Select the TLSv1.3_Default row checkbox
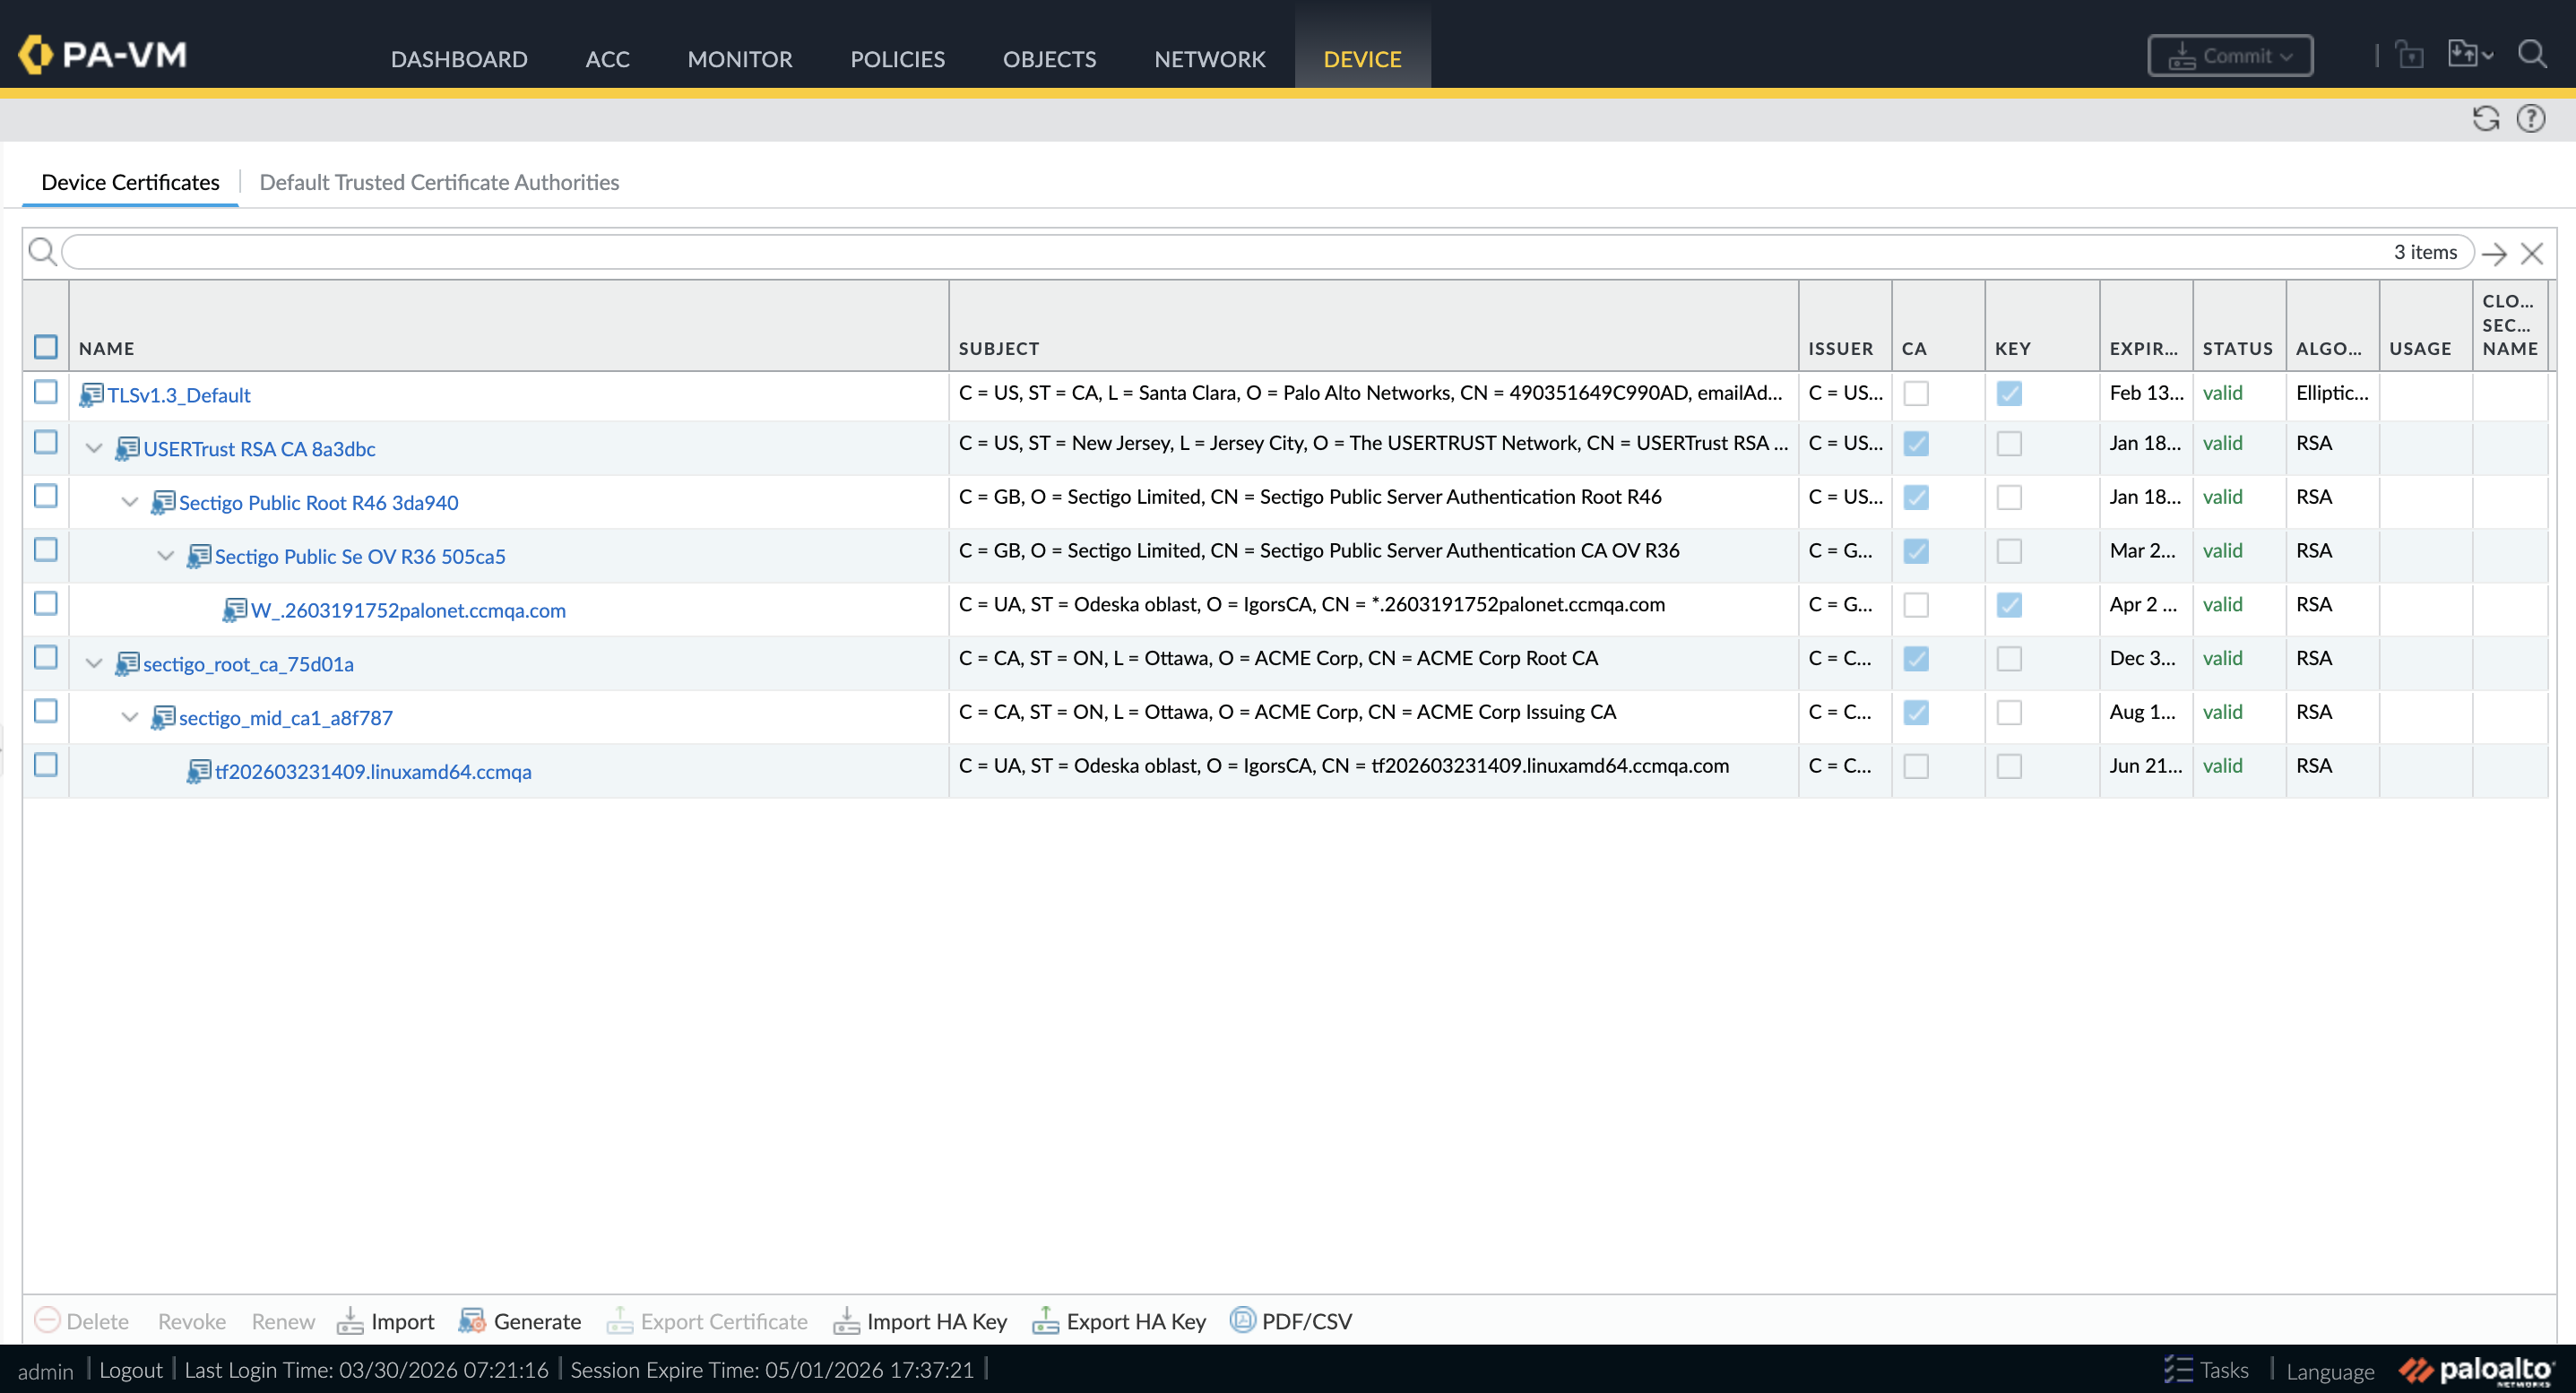 (x=46, y=392)
